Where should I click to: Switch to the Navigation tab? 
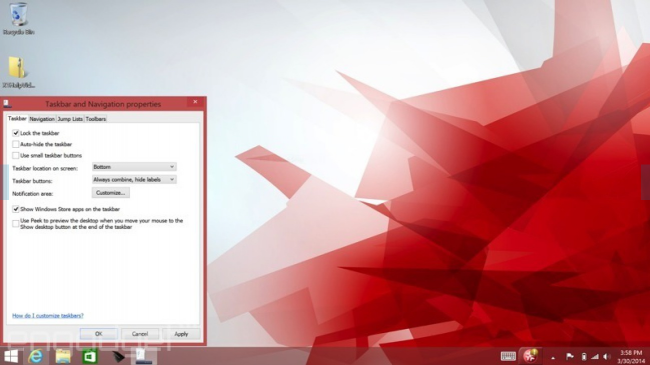42,119
